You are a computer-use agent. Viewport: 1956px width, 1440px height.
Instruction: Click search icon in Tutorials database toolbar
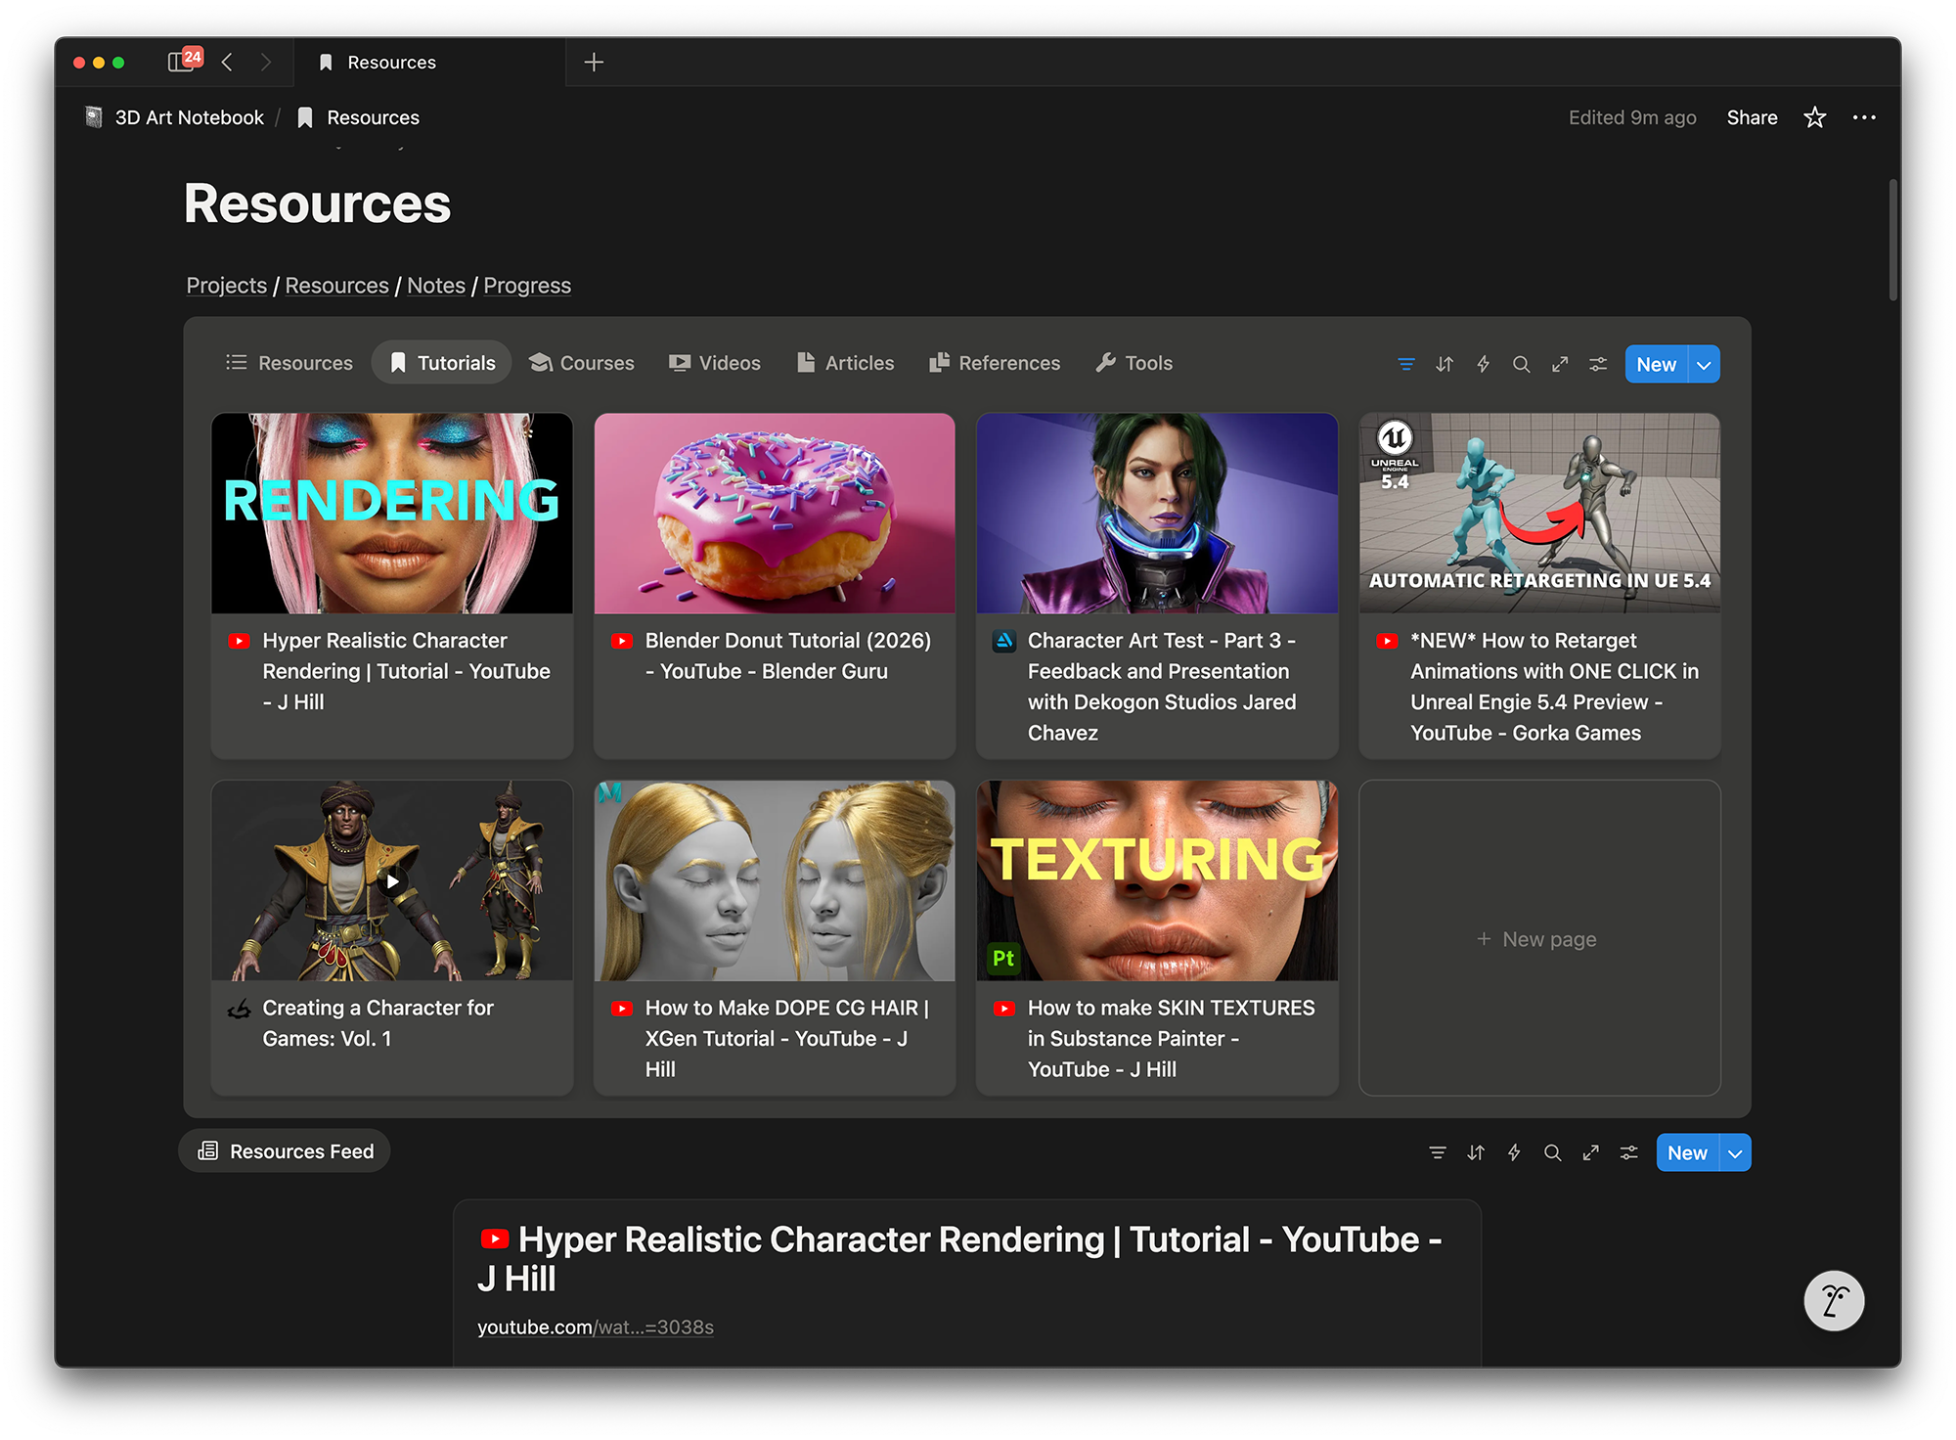click(1521, 364)
